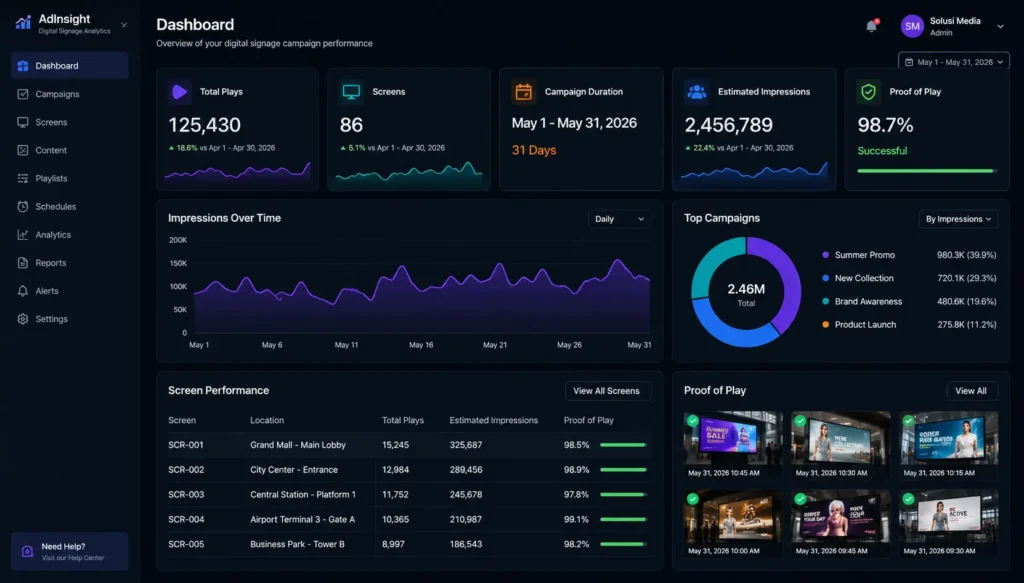Click the Playlists sidebar icon
Screen dimensions: 1024x583
23,178
